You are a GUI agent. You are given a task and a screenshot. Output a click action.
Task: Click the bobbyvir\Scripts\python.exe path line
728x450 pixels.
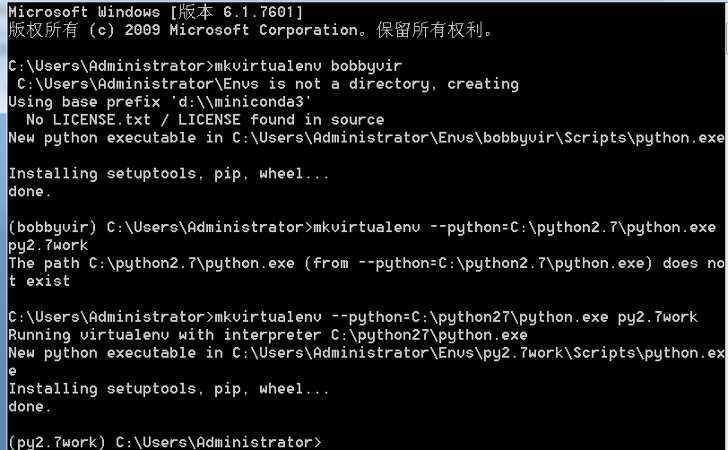(x=366, y=138)
